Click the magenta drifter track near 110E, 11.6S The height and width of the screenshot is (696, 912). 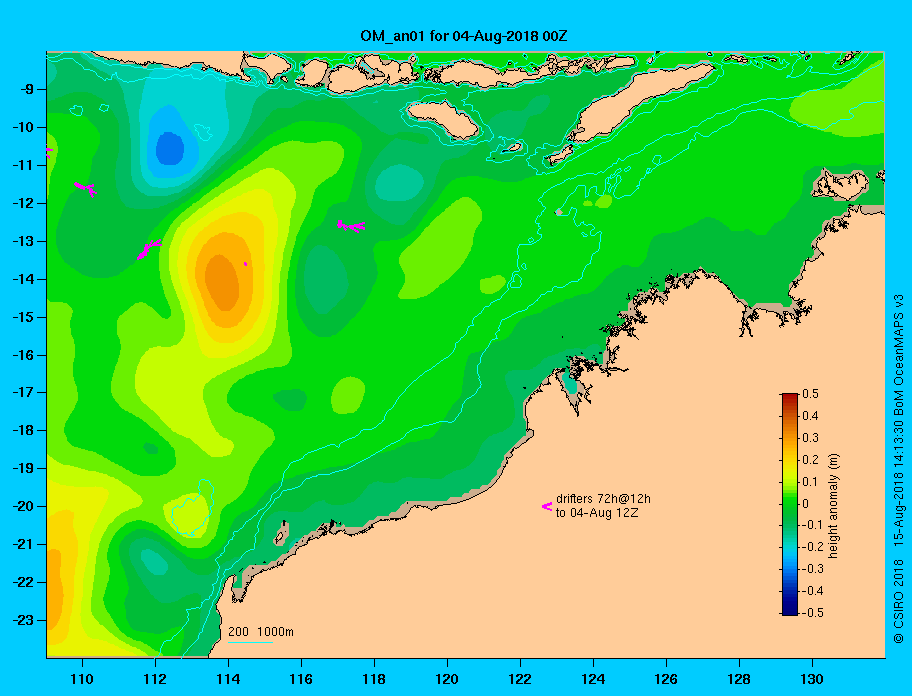(x=85, y=188)
